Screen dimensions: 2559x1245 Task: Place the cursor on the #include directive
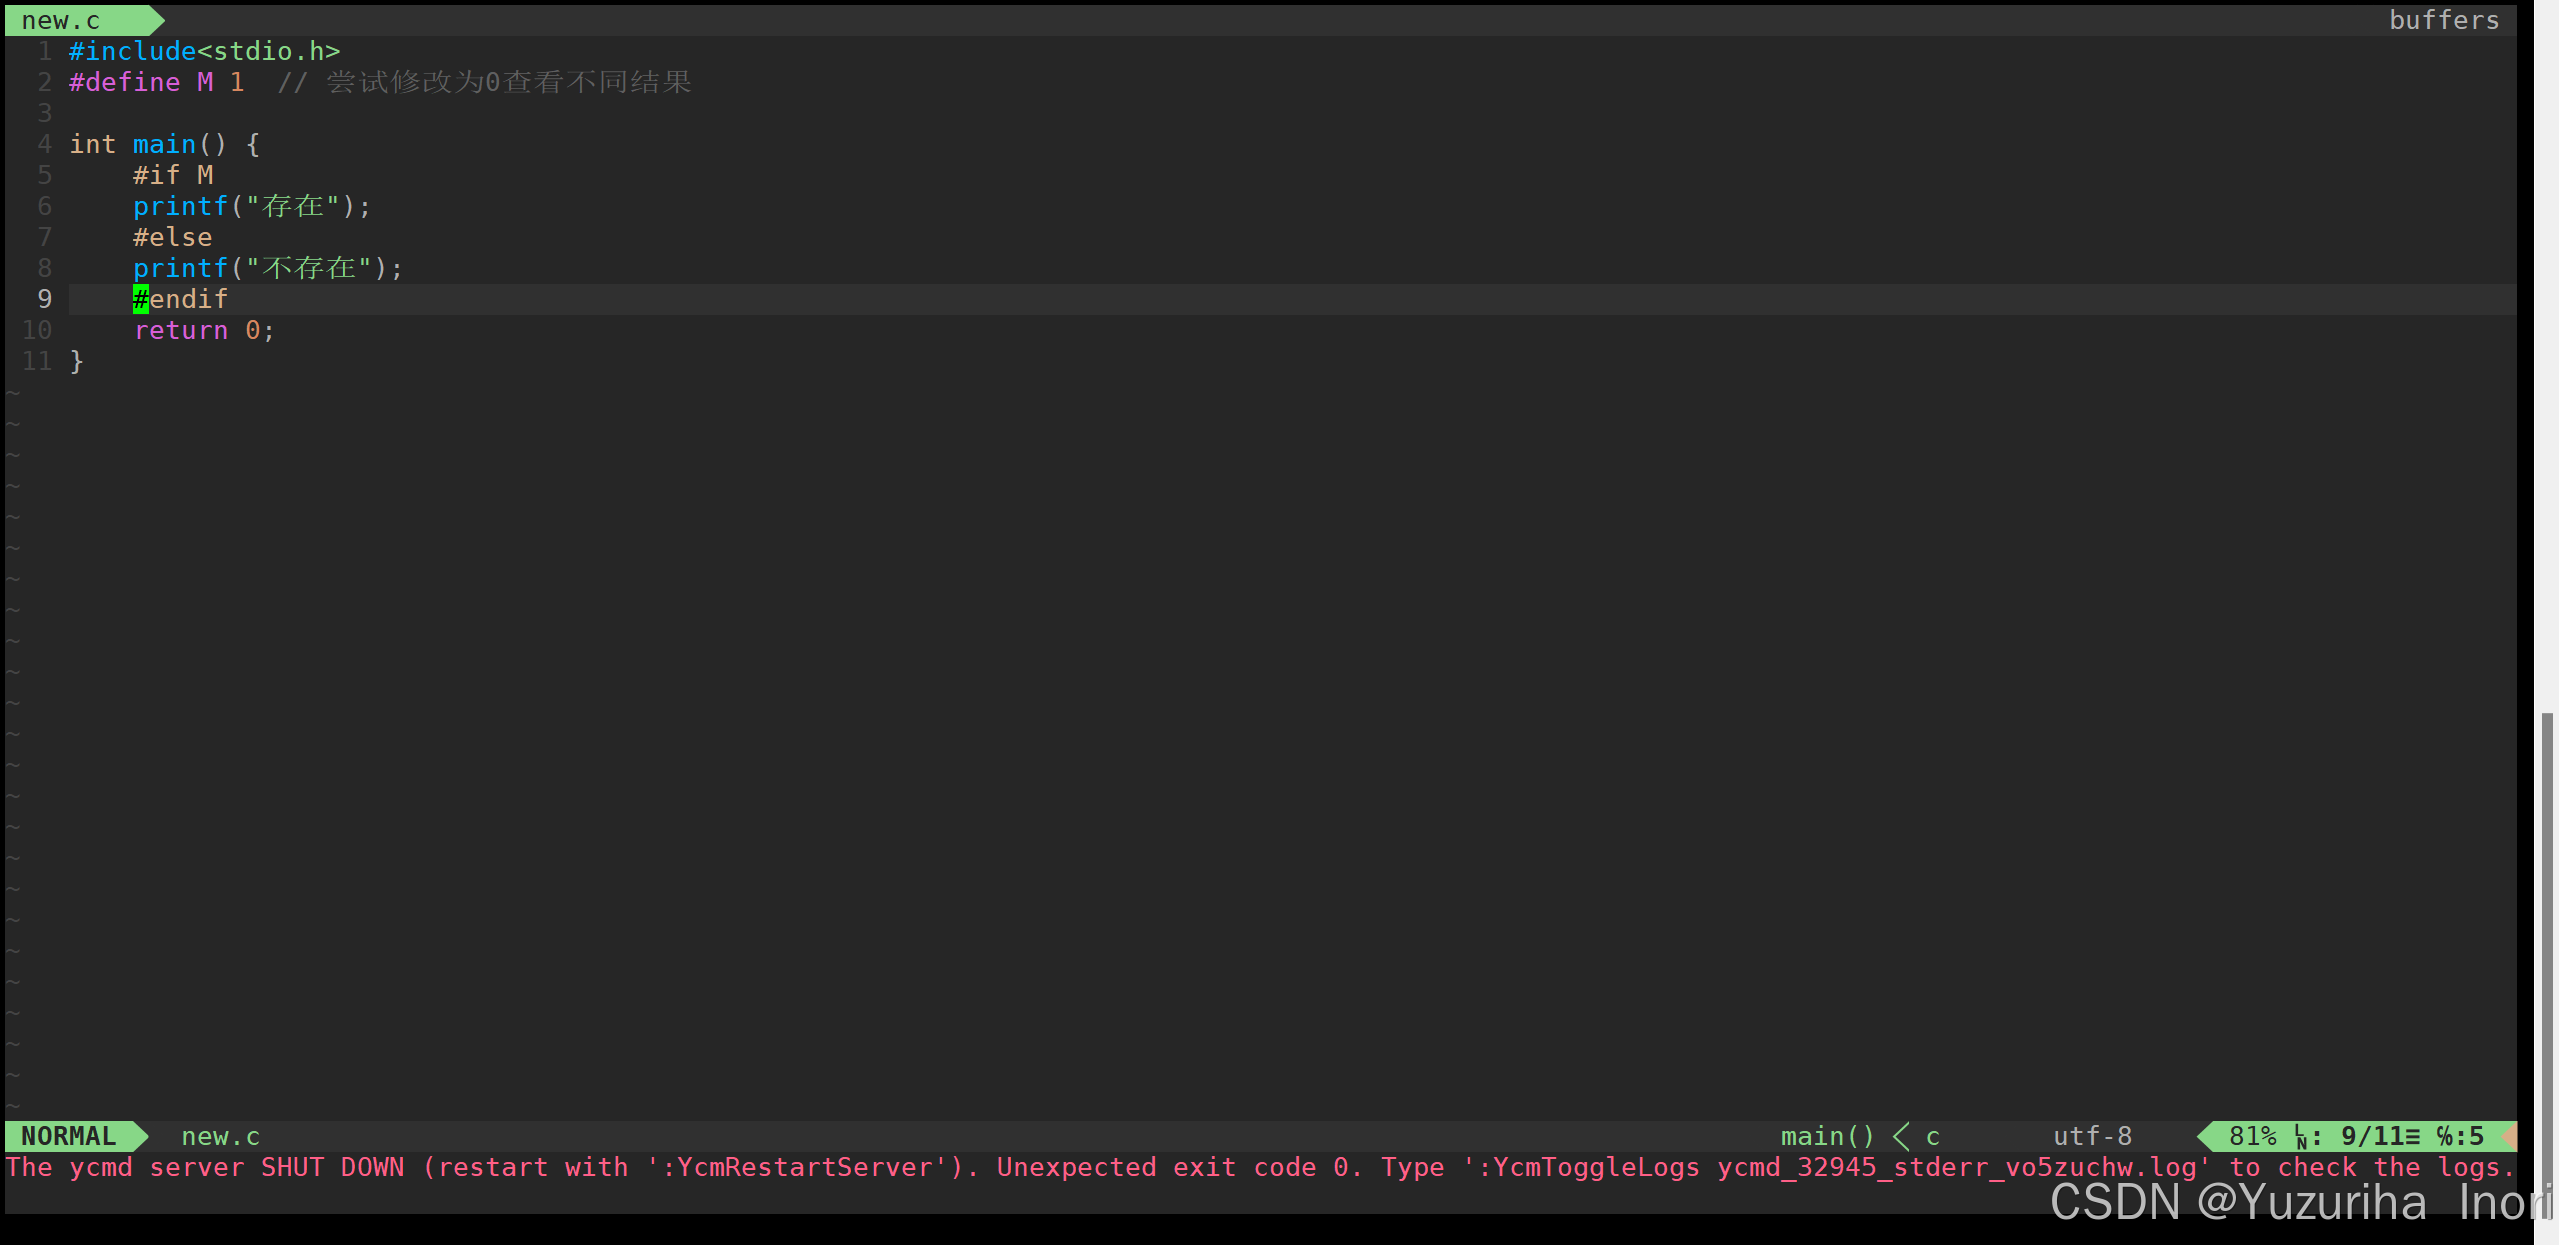(132, 51)
